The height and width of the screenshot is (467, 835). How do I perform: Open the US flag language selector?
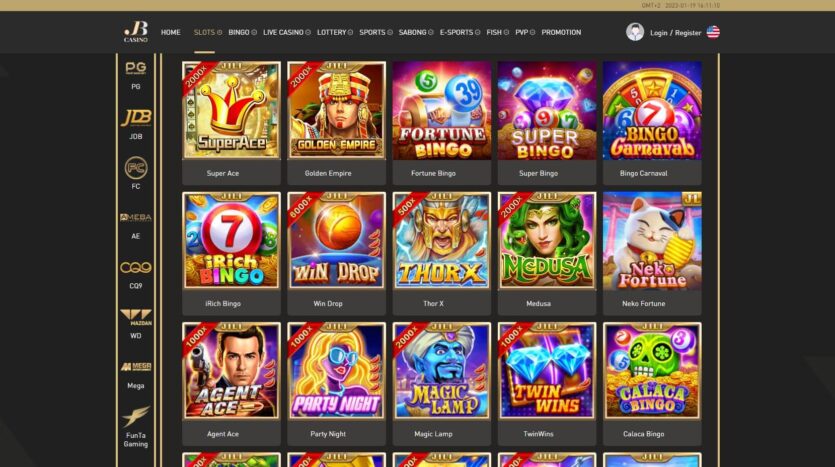click(713, 32)
